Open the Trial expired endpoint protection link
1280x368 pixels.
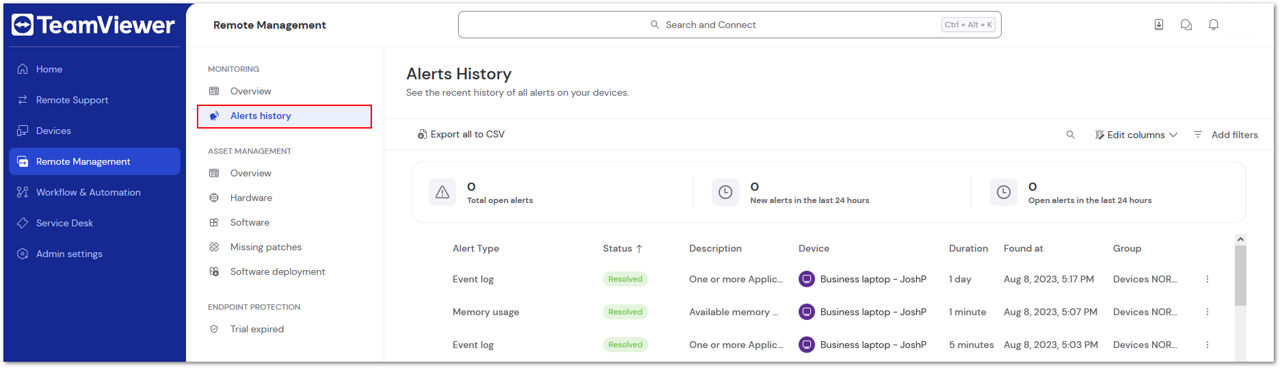pyautogui.click(x=257, y=329)
